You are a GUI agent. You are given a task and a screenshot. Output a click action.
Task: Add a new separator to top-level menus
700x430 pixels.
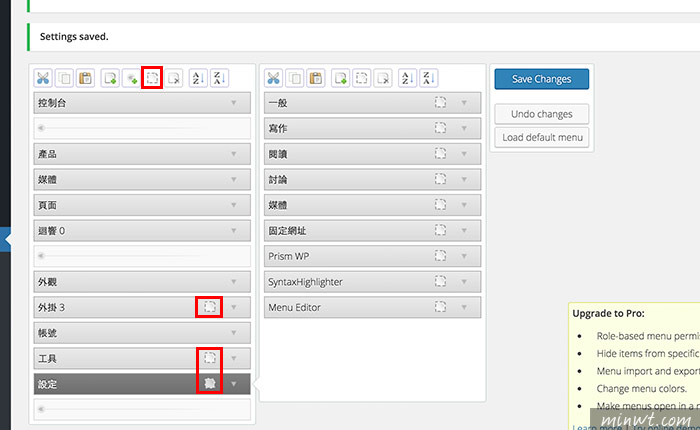[x=131, y=78]
